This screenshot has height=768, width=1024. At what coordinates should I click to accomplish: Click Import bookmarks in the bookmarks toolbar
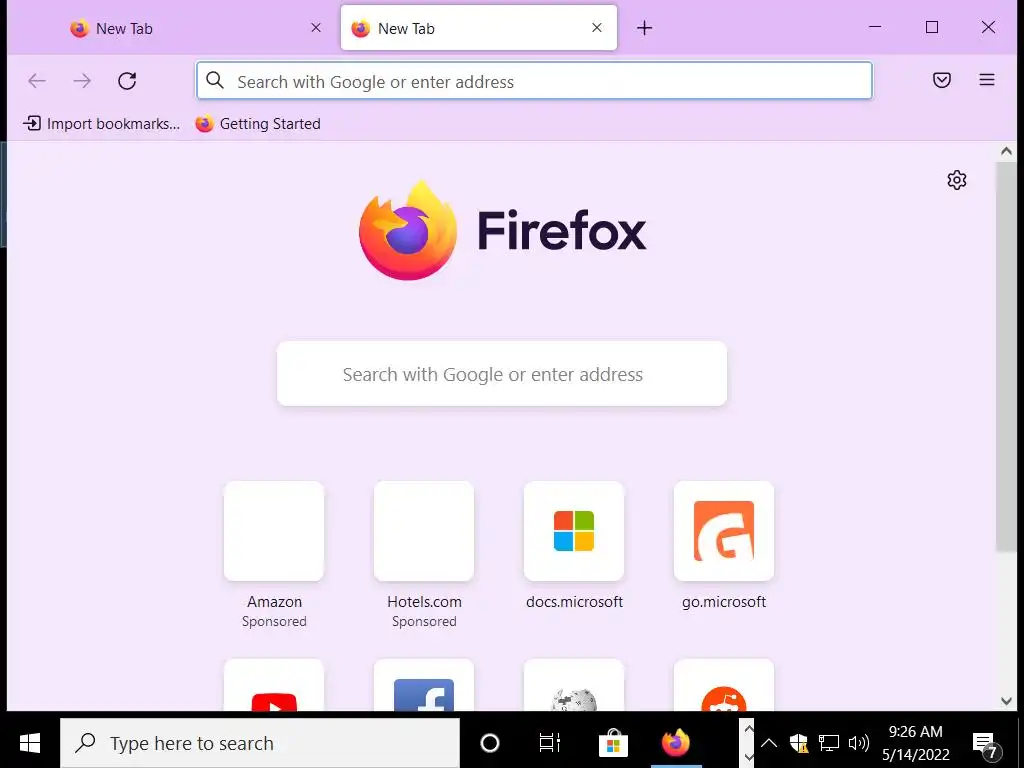point(101,123)
